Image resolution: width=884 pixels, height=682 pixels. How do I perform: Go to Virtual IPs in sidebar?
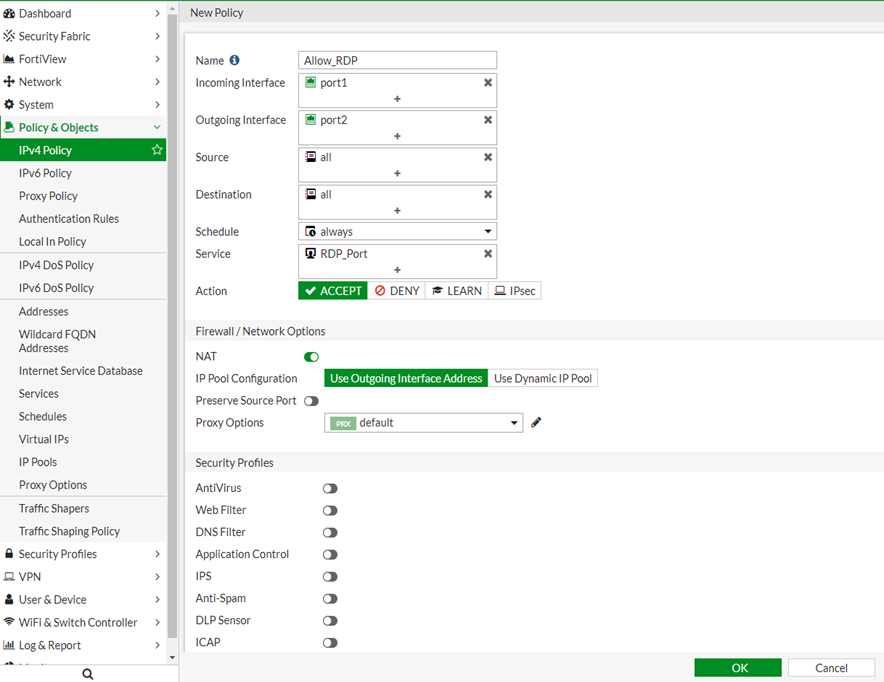click(43, 439)
